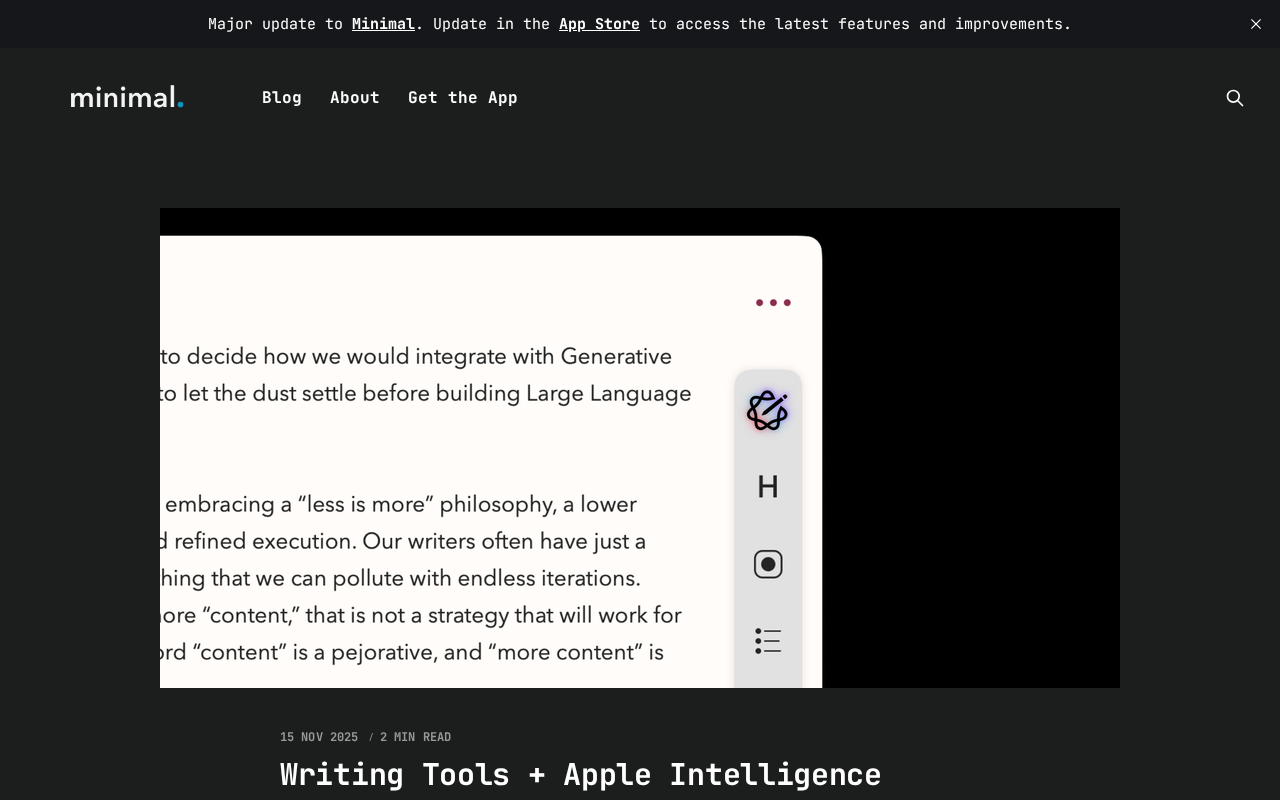Open the three-dot more options icon
Screen dimensions: 1280x800
[x=773, y=302]
